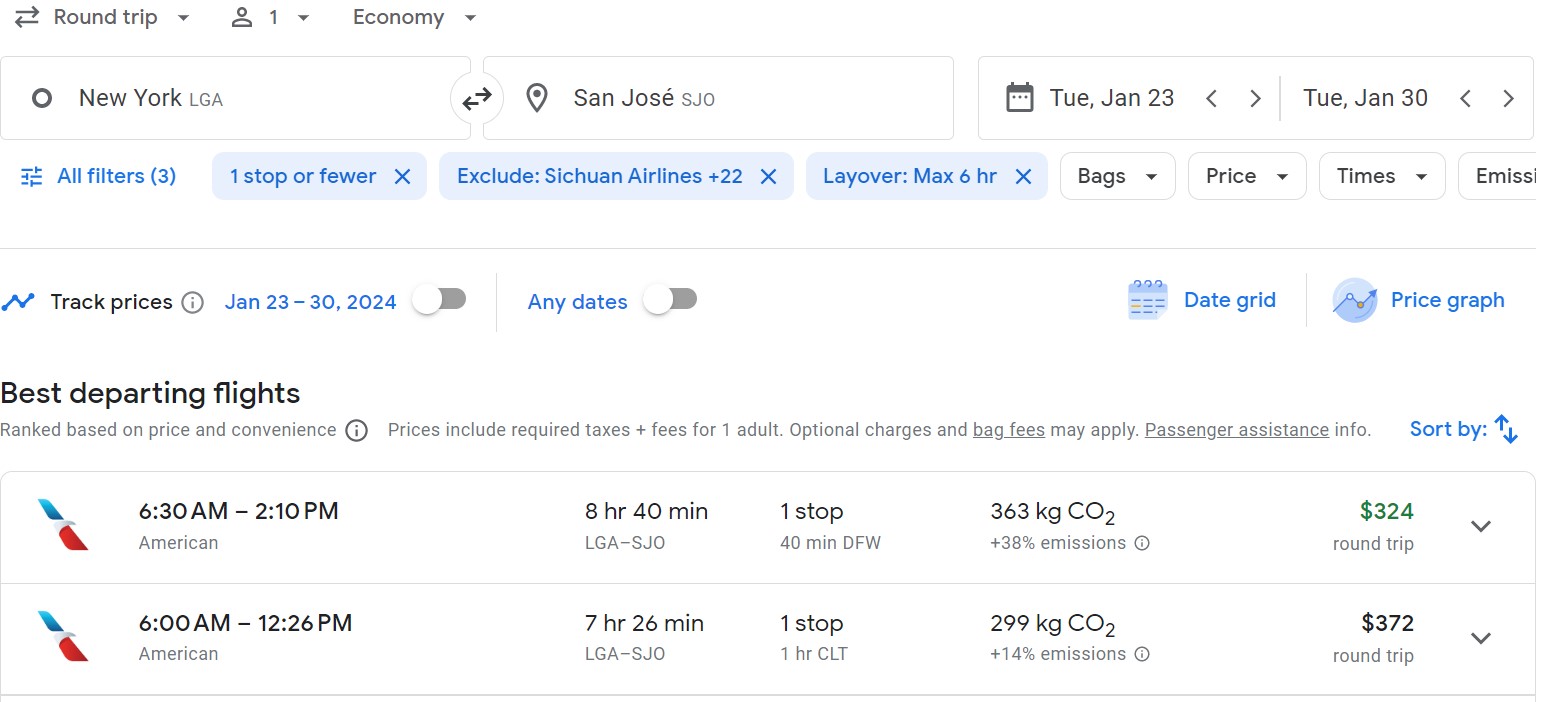Open the All filters panel
1564x702 pixels.
(96, 176)
